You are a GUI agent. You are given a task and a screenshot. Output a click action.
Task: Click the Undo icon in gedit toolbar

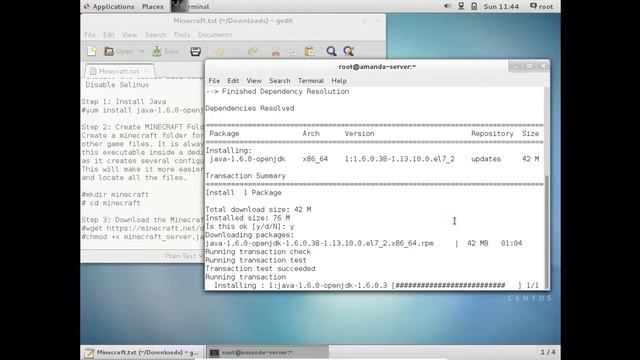coord(218,51)
